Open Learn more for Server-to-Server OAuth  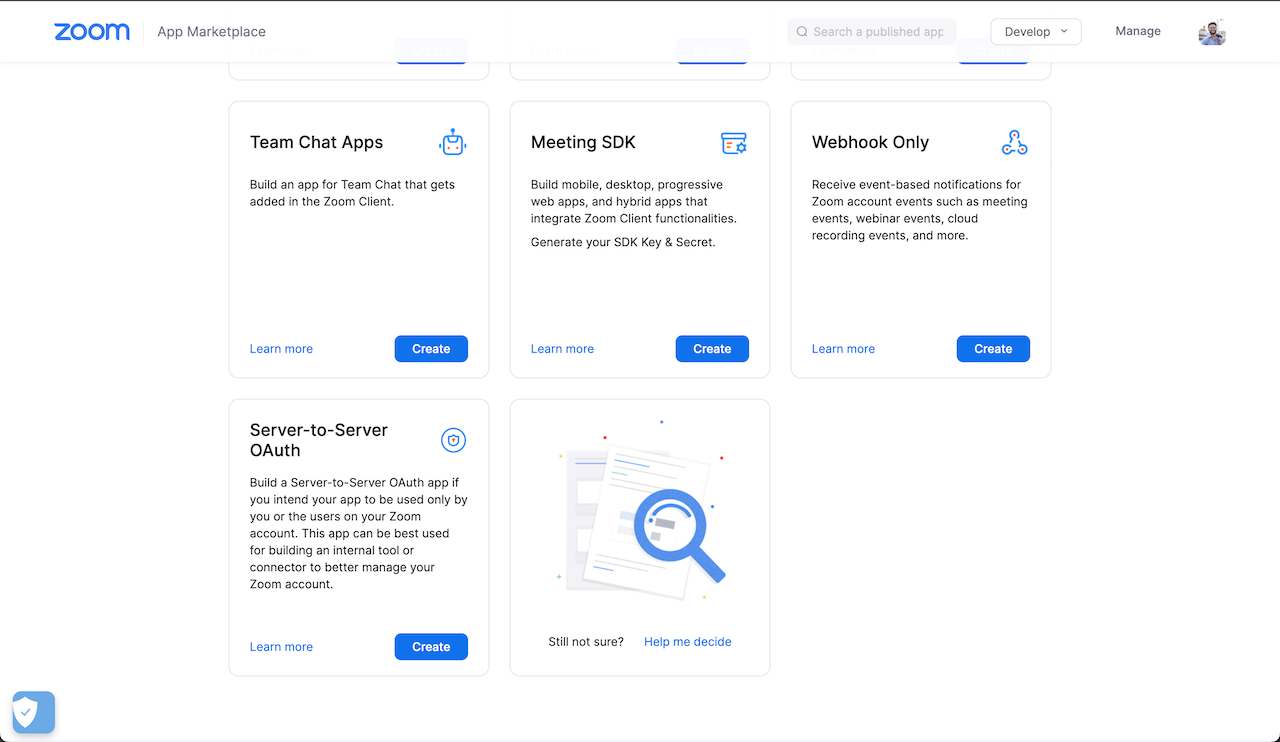281,647
